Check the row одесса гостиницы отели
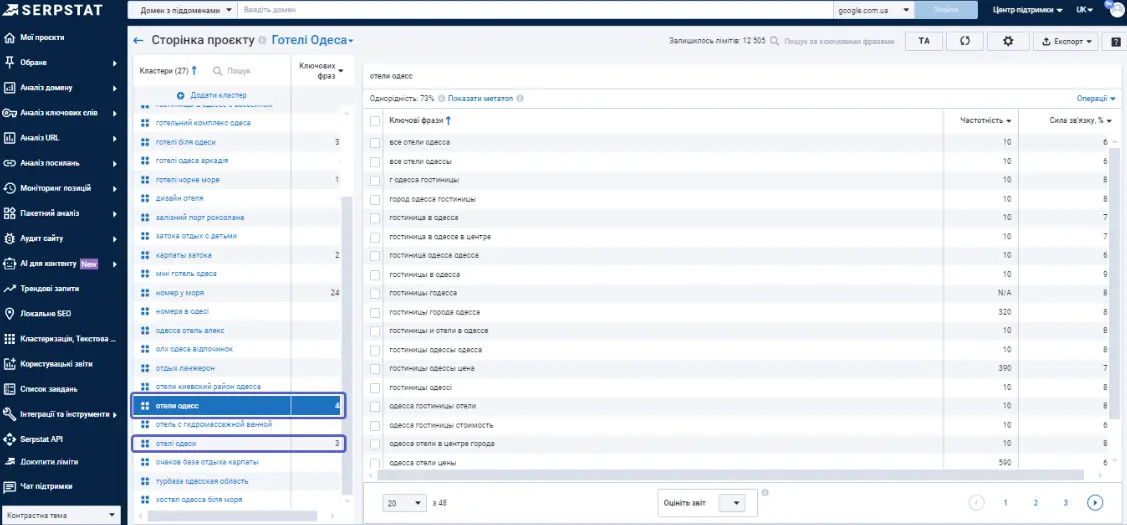Viewport: 1127px width, 525px height. click(x=374, y=406)
